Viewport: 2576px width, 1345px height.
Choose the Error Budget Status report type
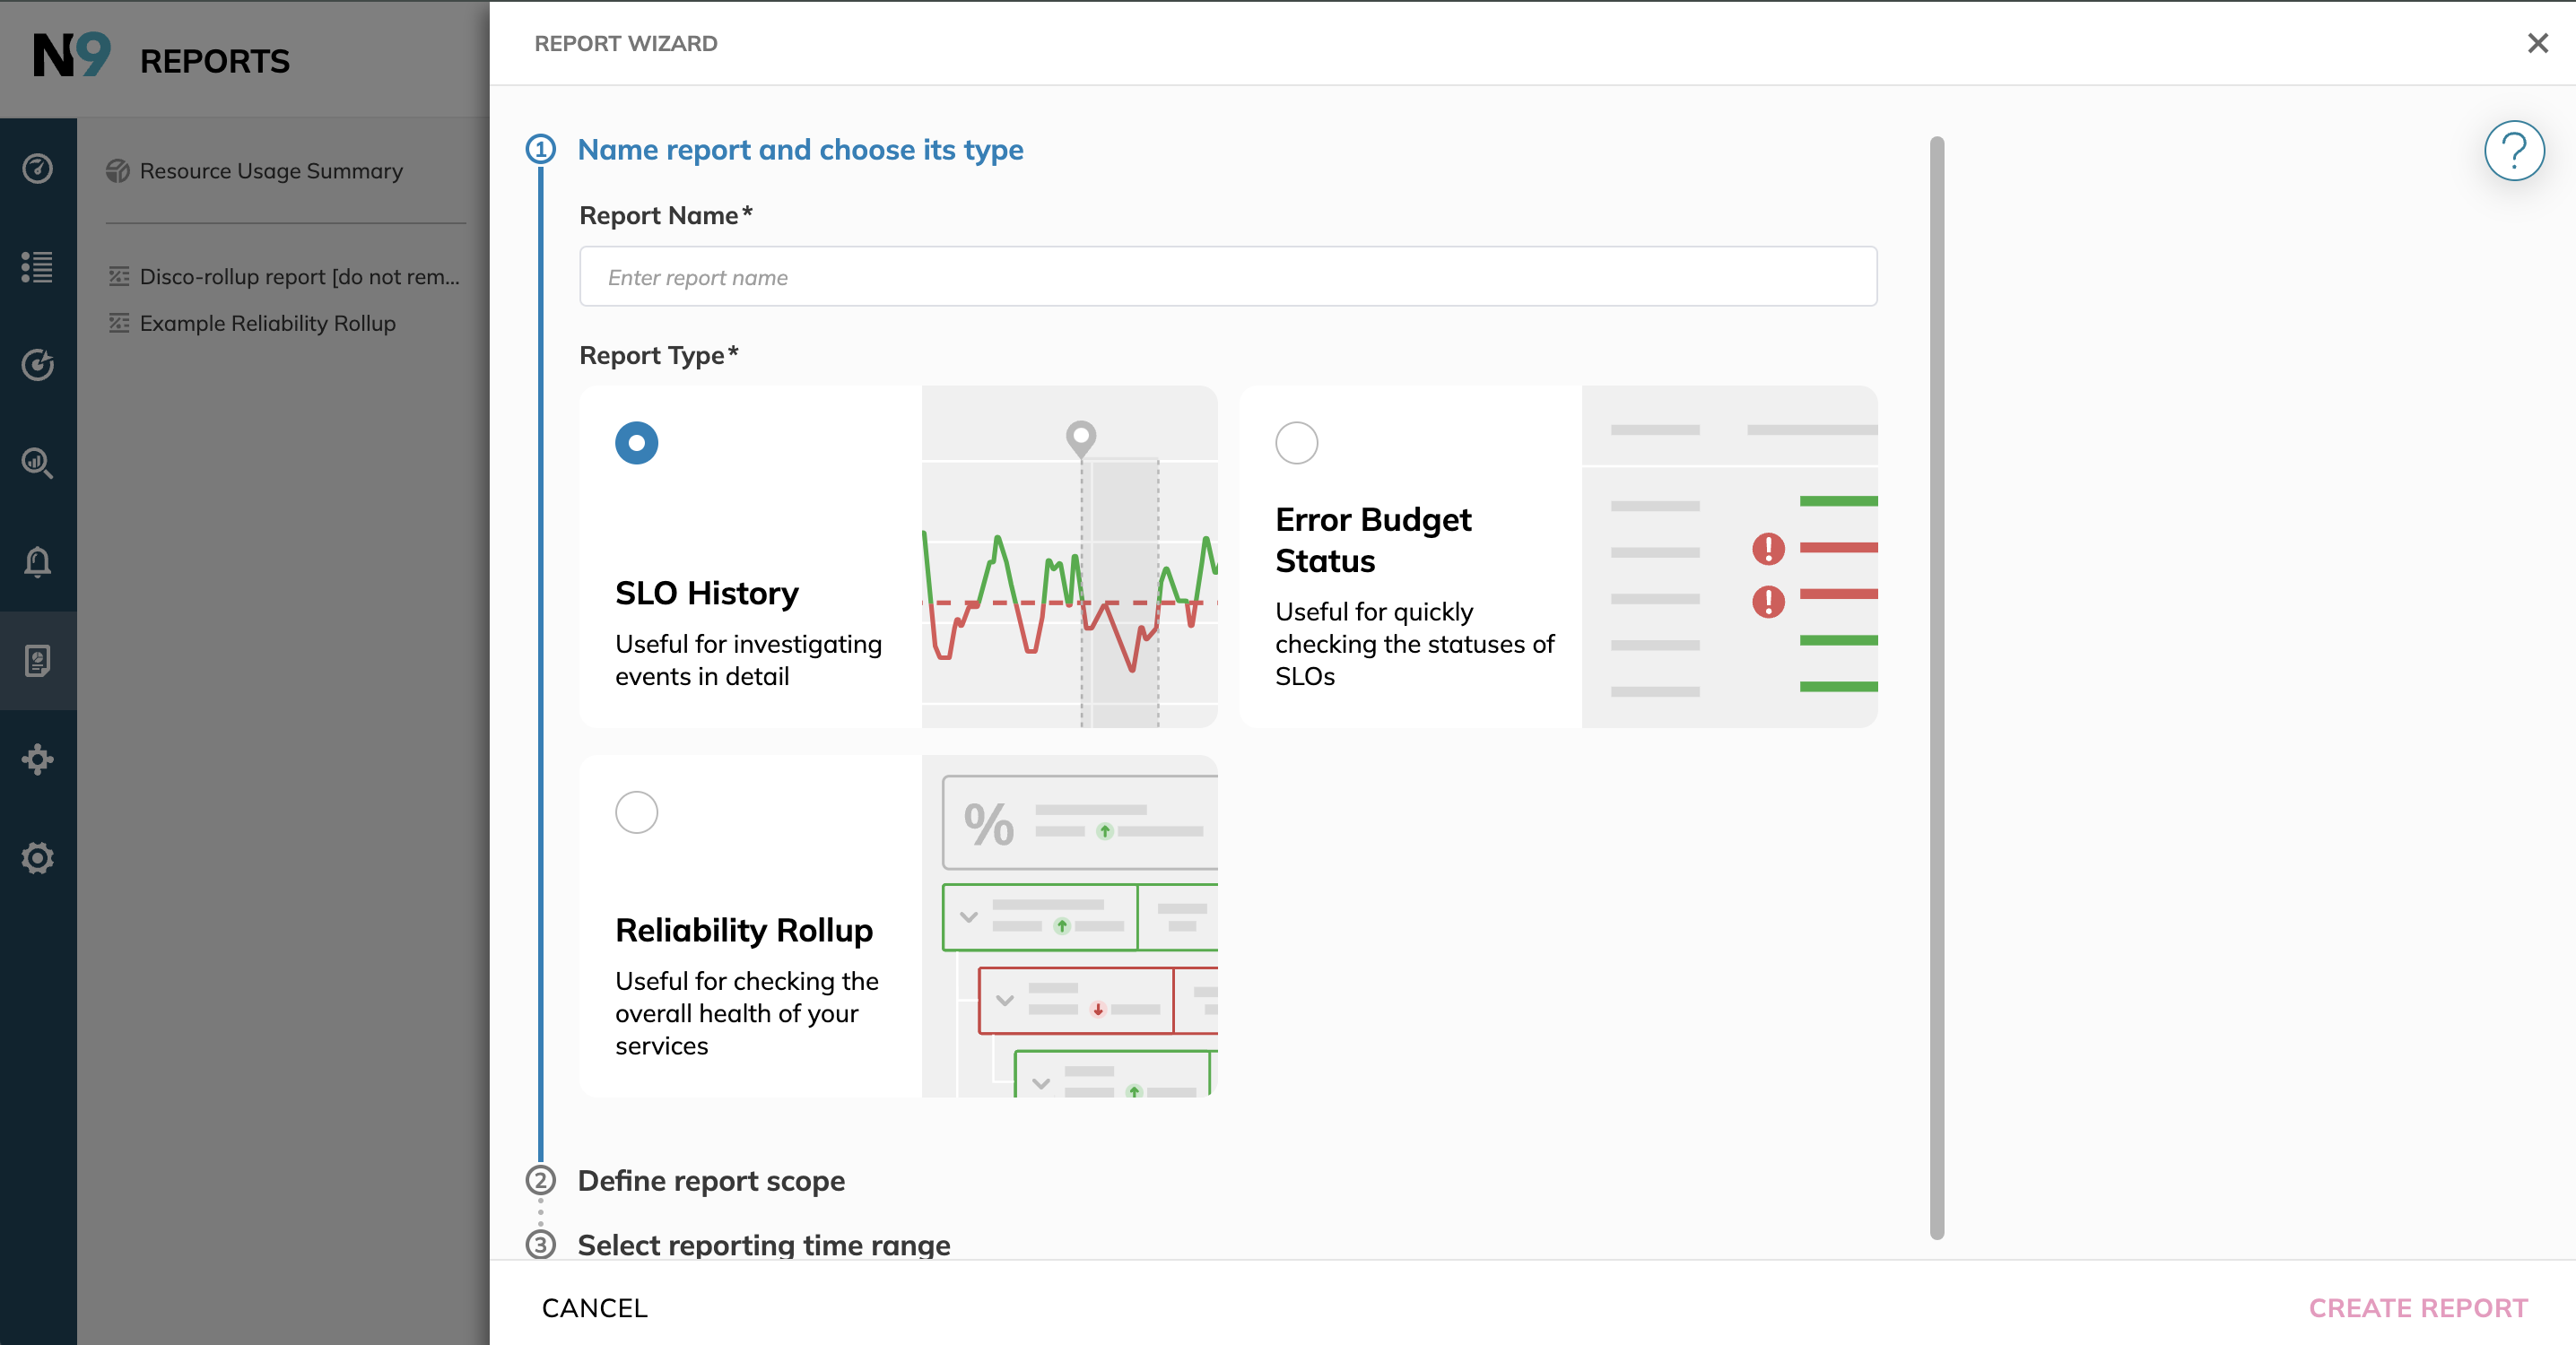point(1297,443)
